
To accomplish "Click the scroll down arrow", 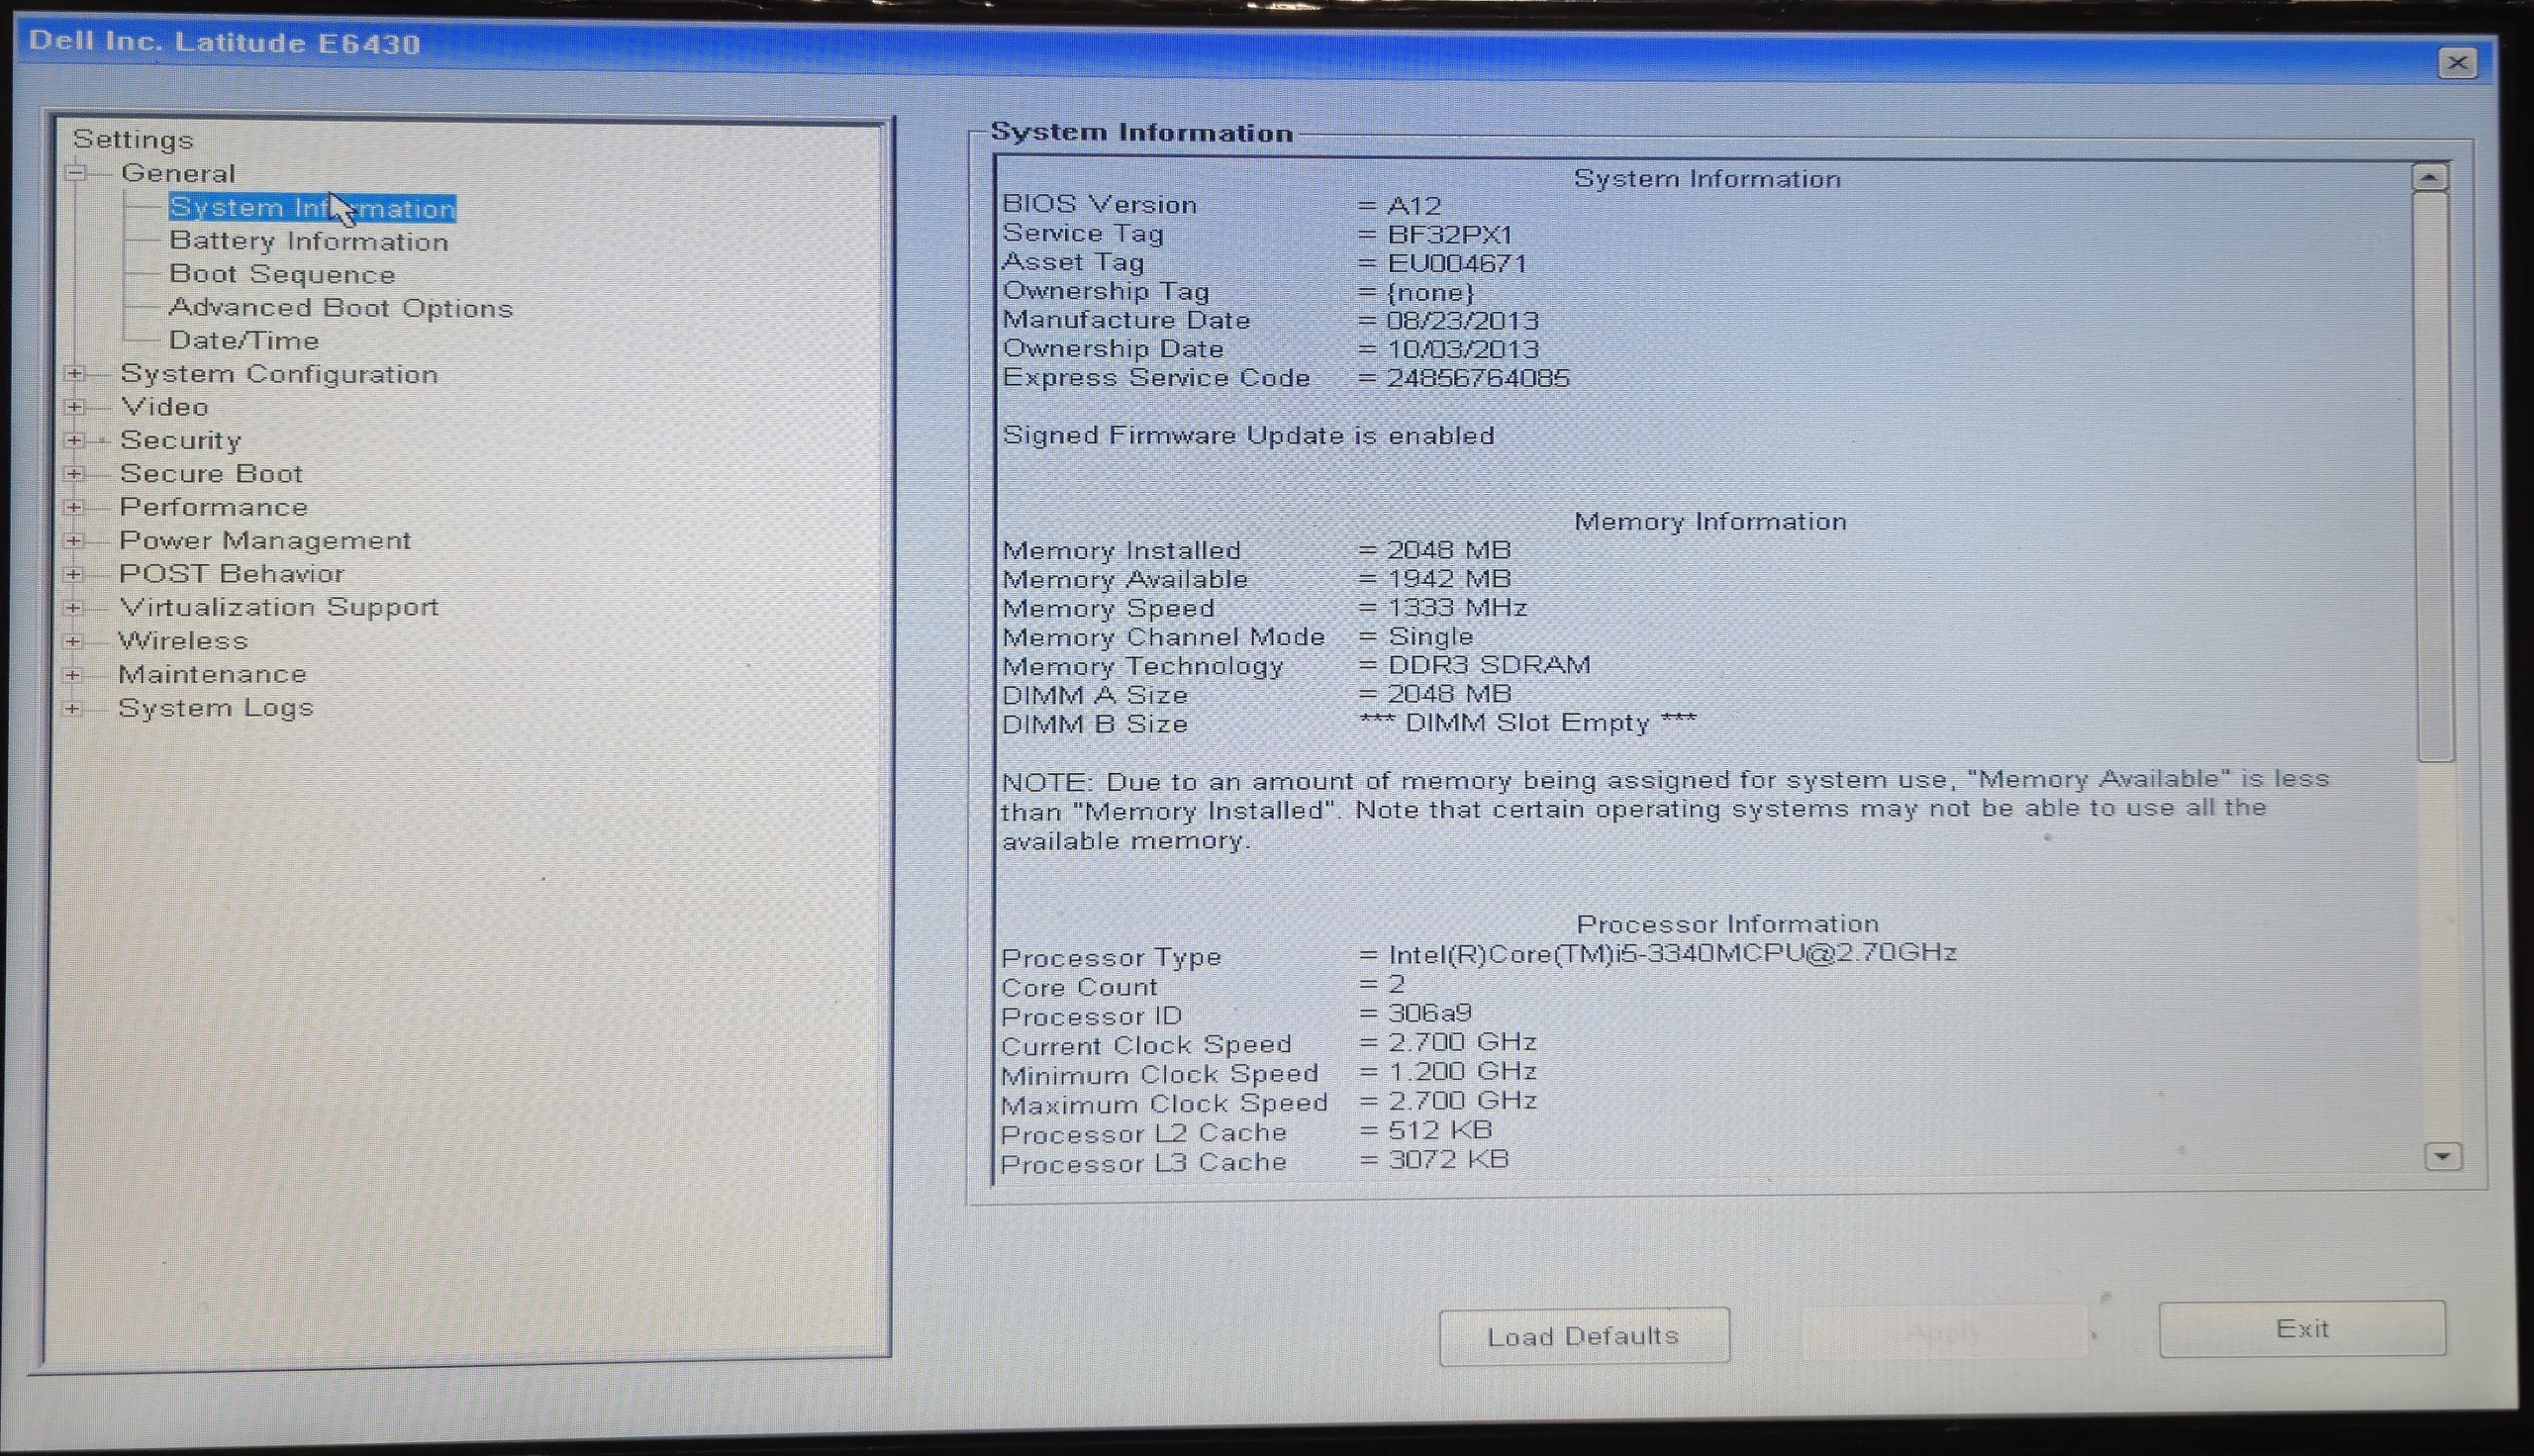I will [2443, 1157].
